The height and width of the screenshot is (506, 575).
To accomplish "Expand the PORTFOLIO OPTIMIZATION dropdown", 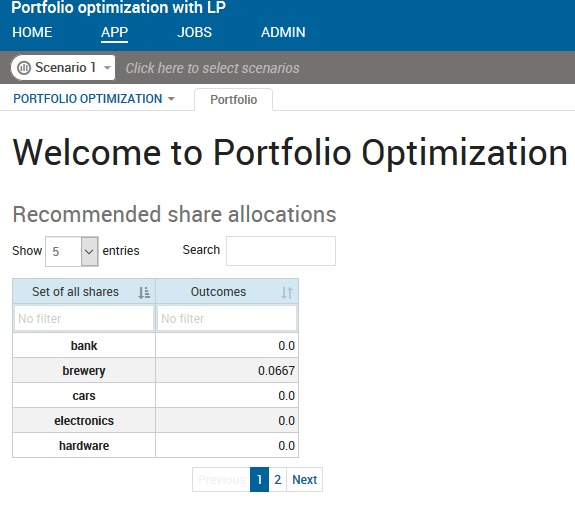I will click(171, 99).
